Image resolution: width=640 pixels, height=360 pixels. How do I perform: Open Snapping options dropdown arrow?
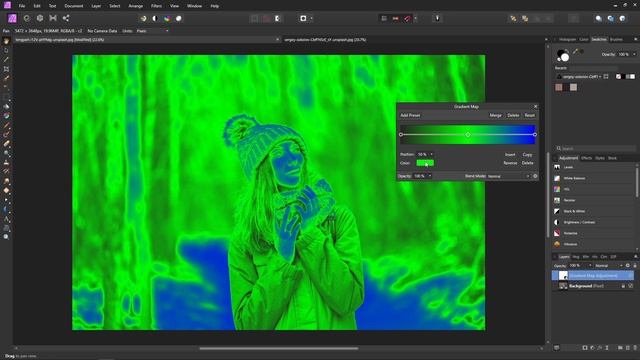(415, 18)
